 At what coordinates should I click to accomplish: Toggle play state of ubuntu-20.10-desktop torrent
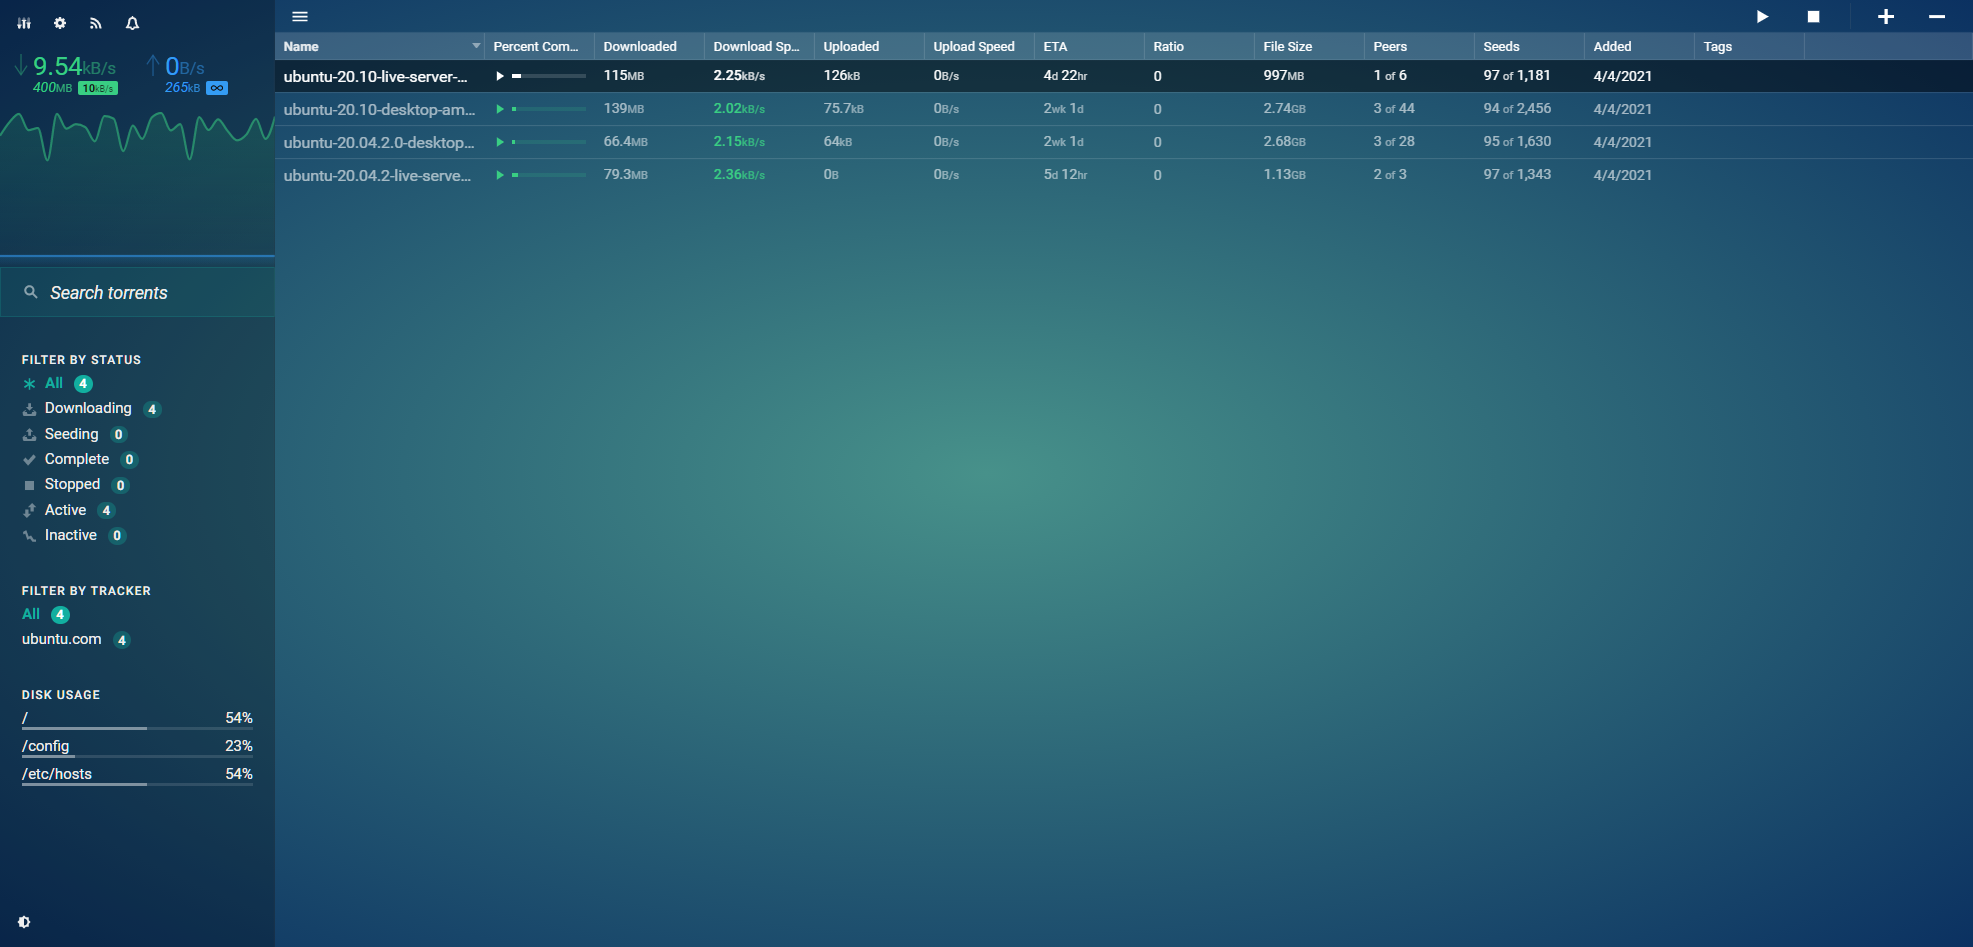tap(500, 109)
